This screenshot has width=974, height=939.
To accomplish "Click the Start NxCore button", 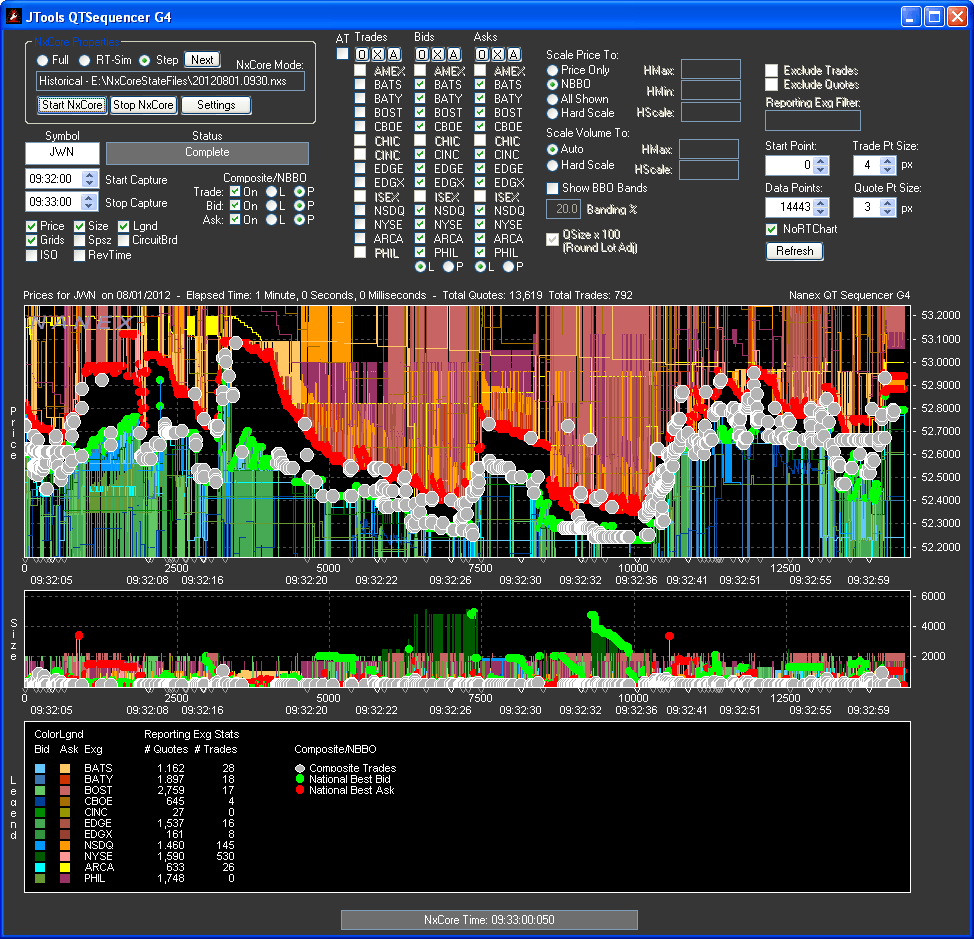I will (72, 105).
